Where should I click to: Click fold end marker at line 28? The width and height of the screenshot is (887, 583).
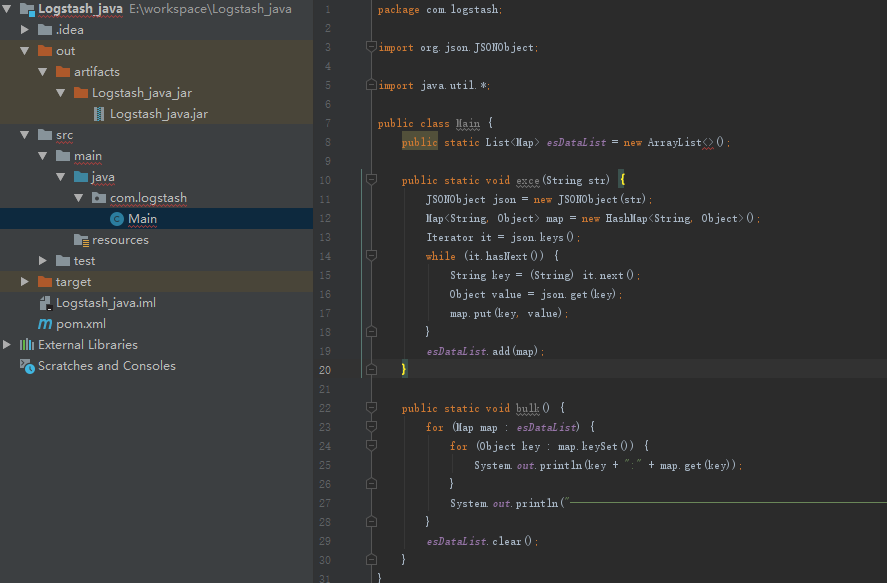[x=371, y=521]
